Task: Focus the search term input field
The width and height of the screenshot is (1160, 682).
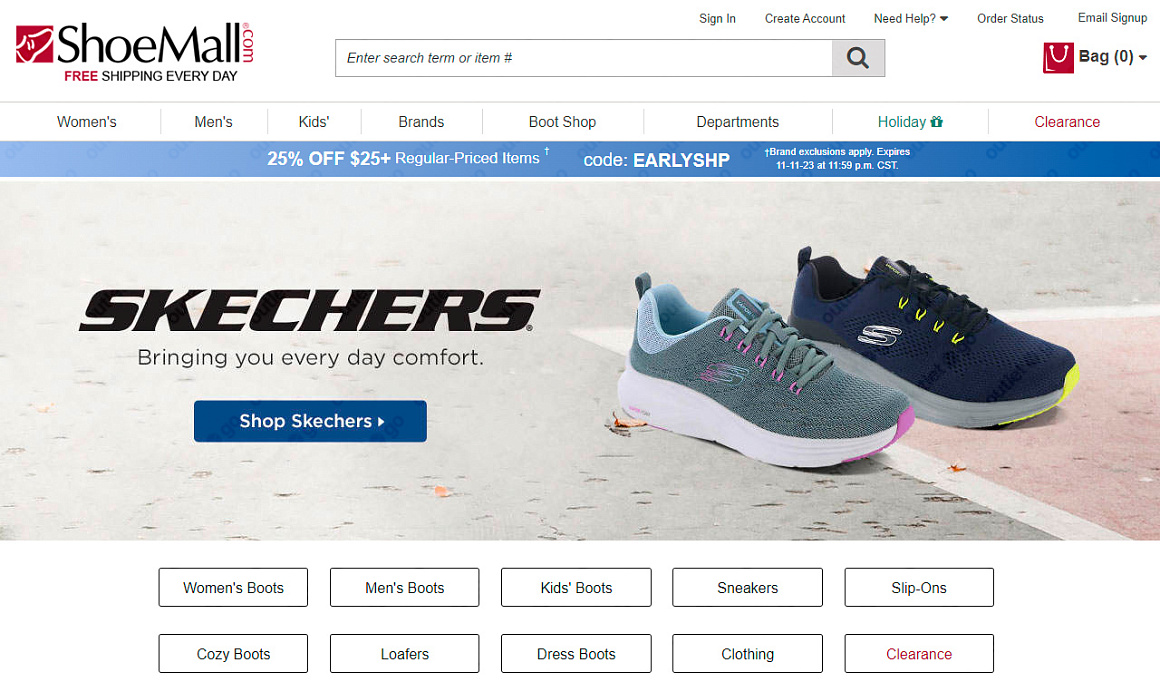Action: point(584,58)
